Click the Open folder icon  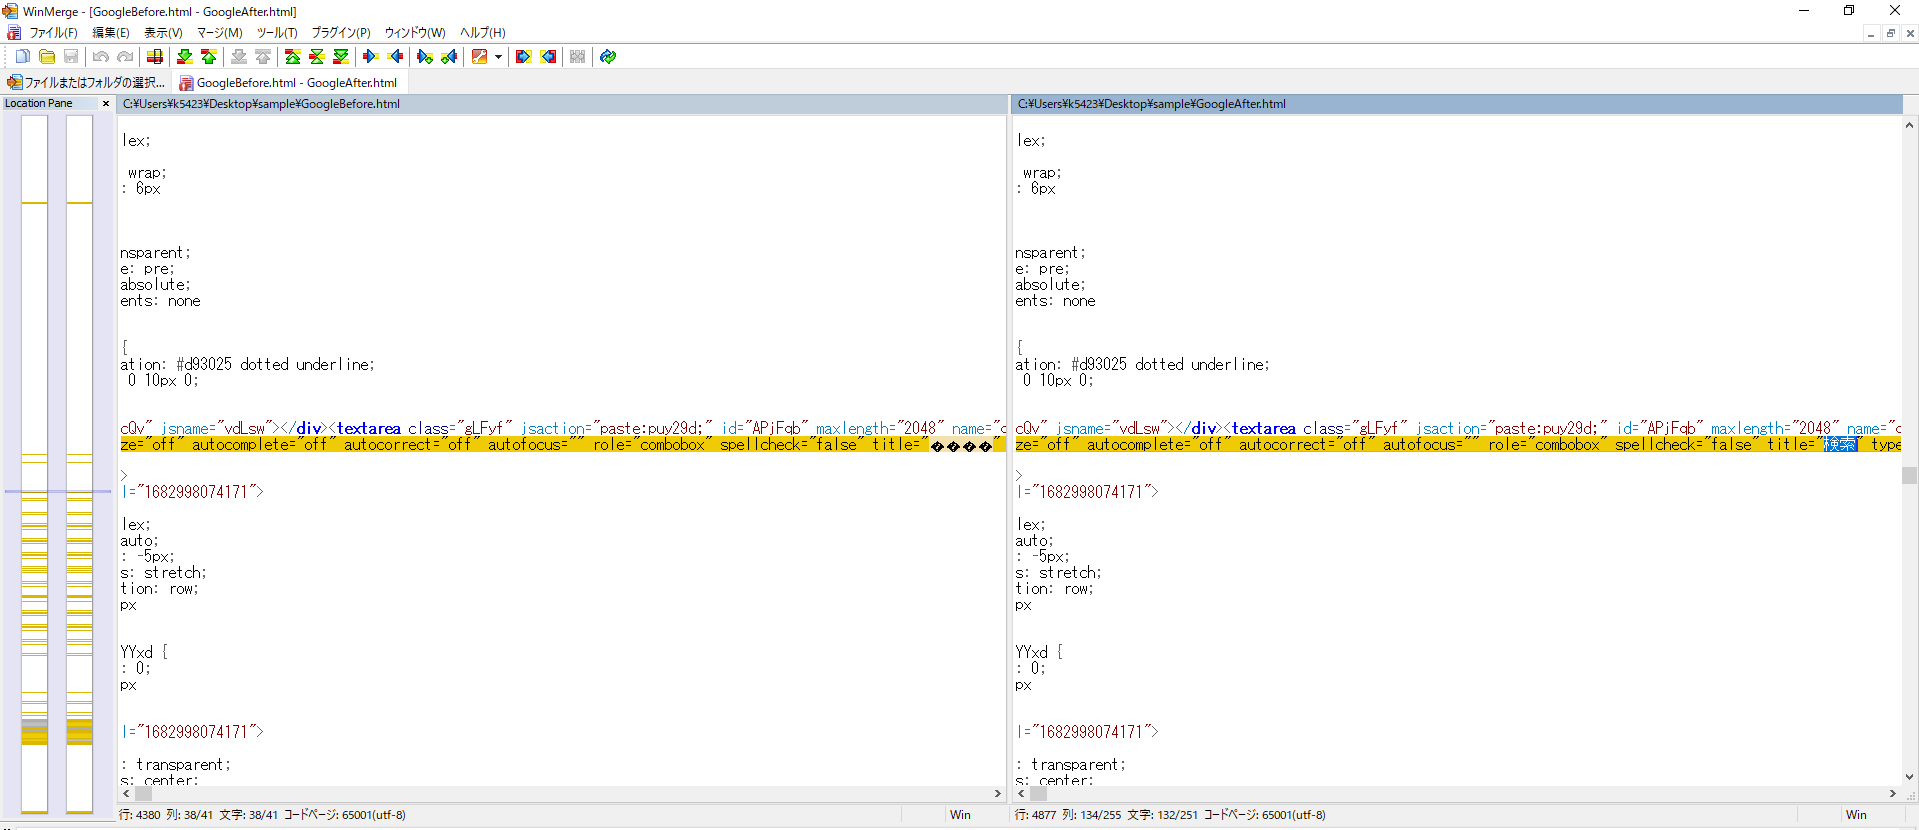tap(47, 57)
